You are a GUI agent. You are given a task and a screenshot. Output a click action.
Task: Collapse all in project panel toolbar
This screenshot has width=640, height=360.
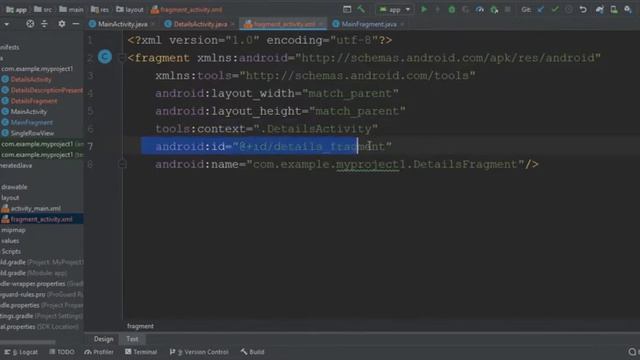tap(44, 24)
